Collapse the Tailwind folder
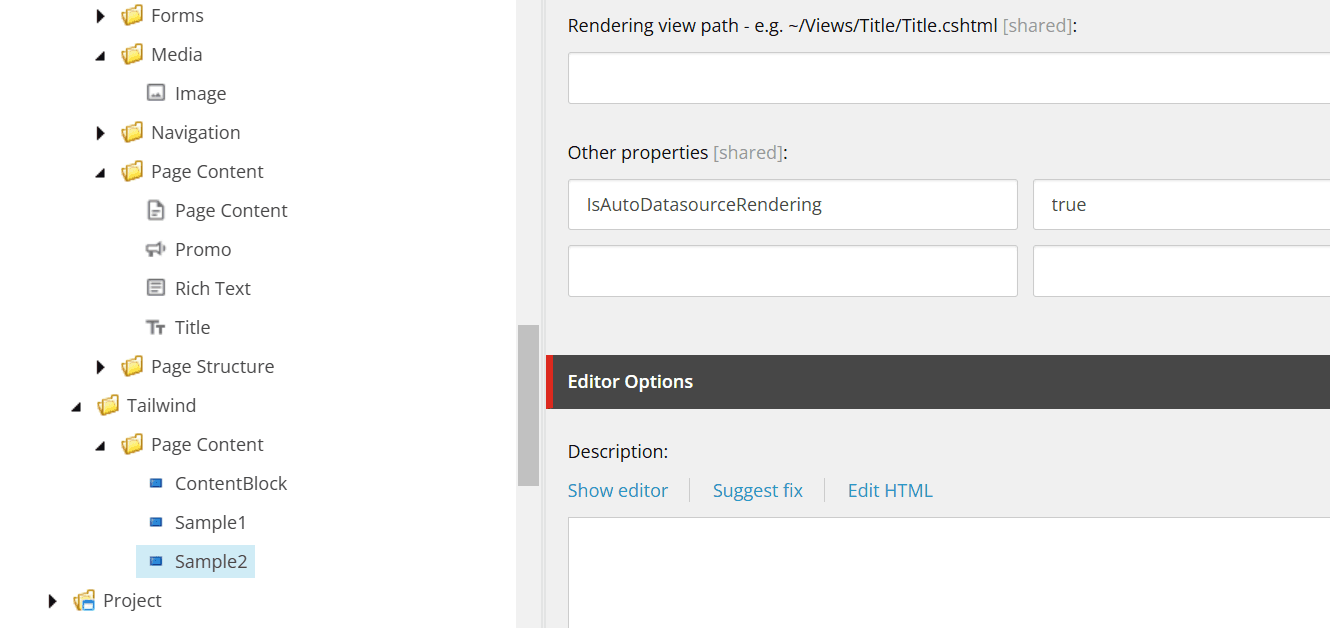 (x=77, y=406)
